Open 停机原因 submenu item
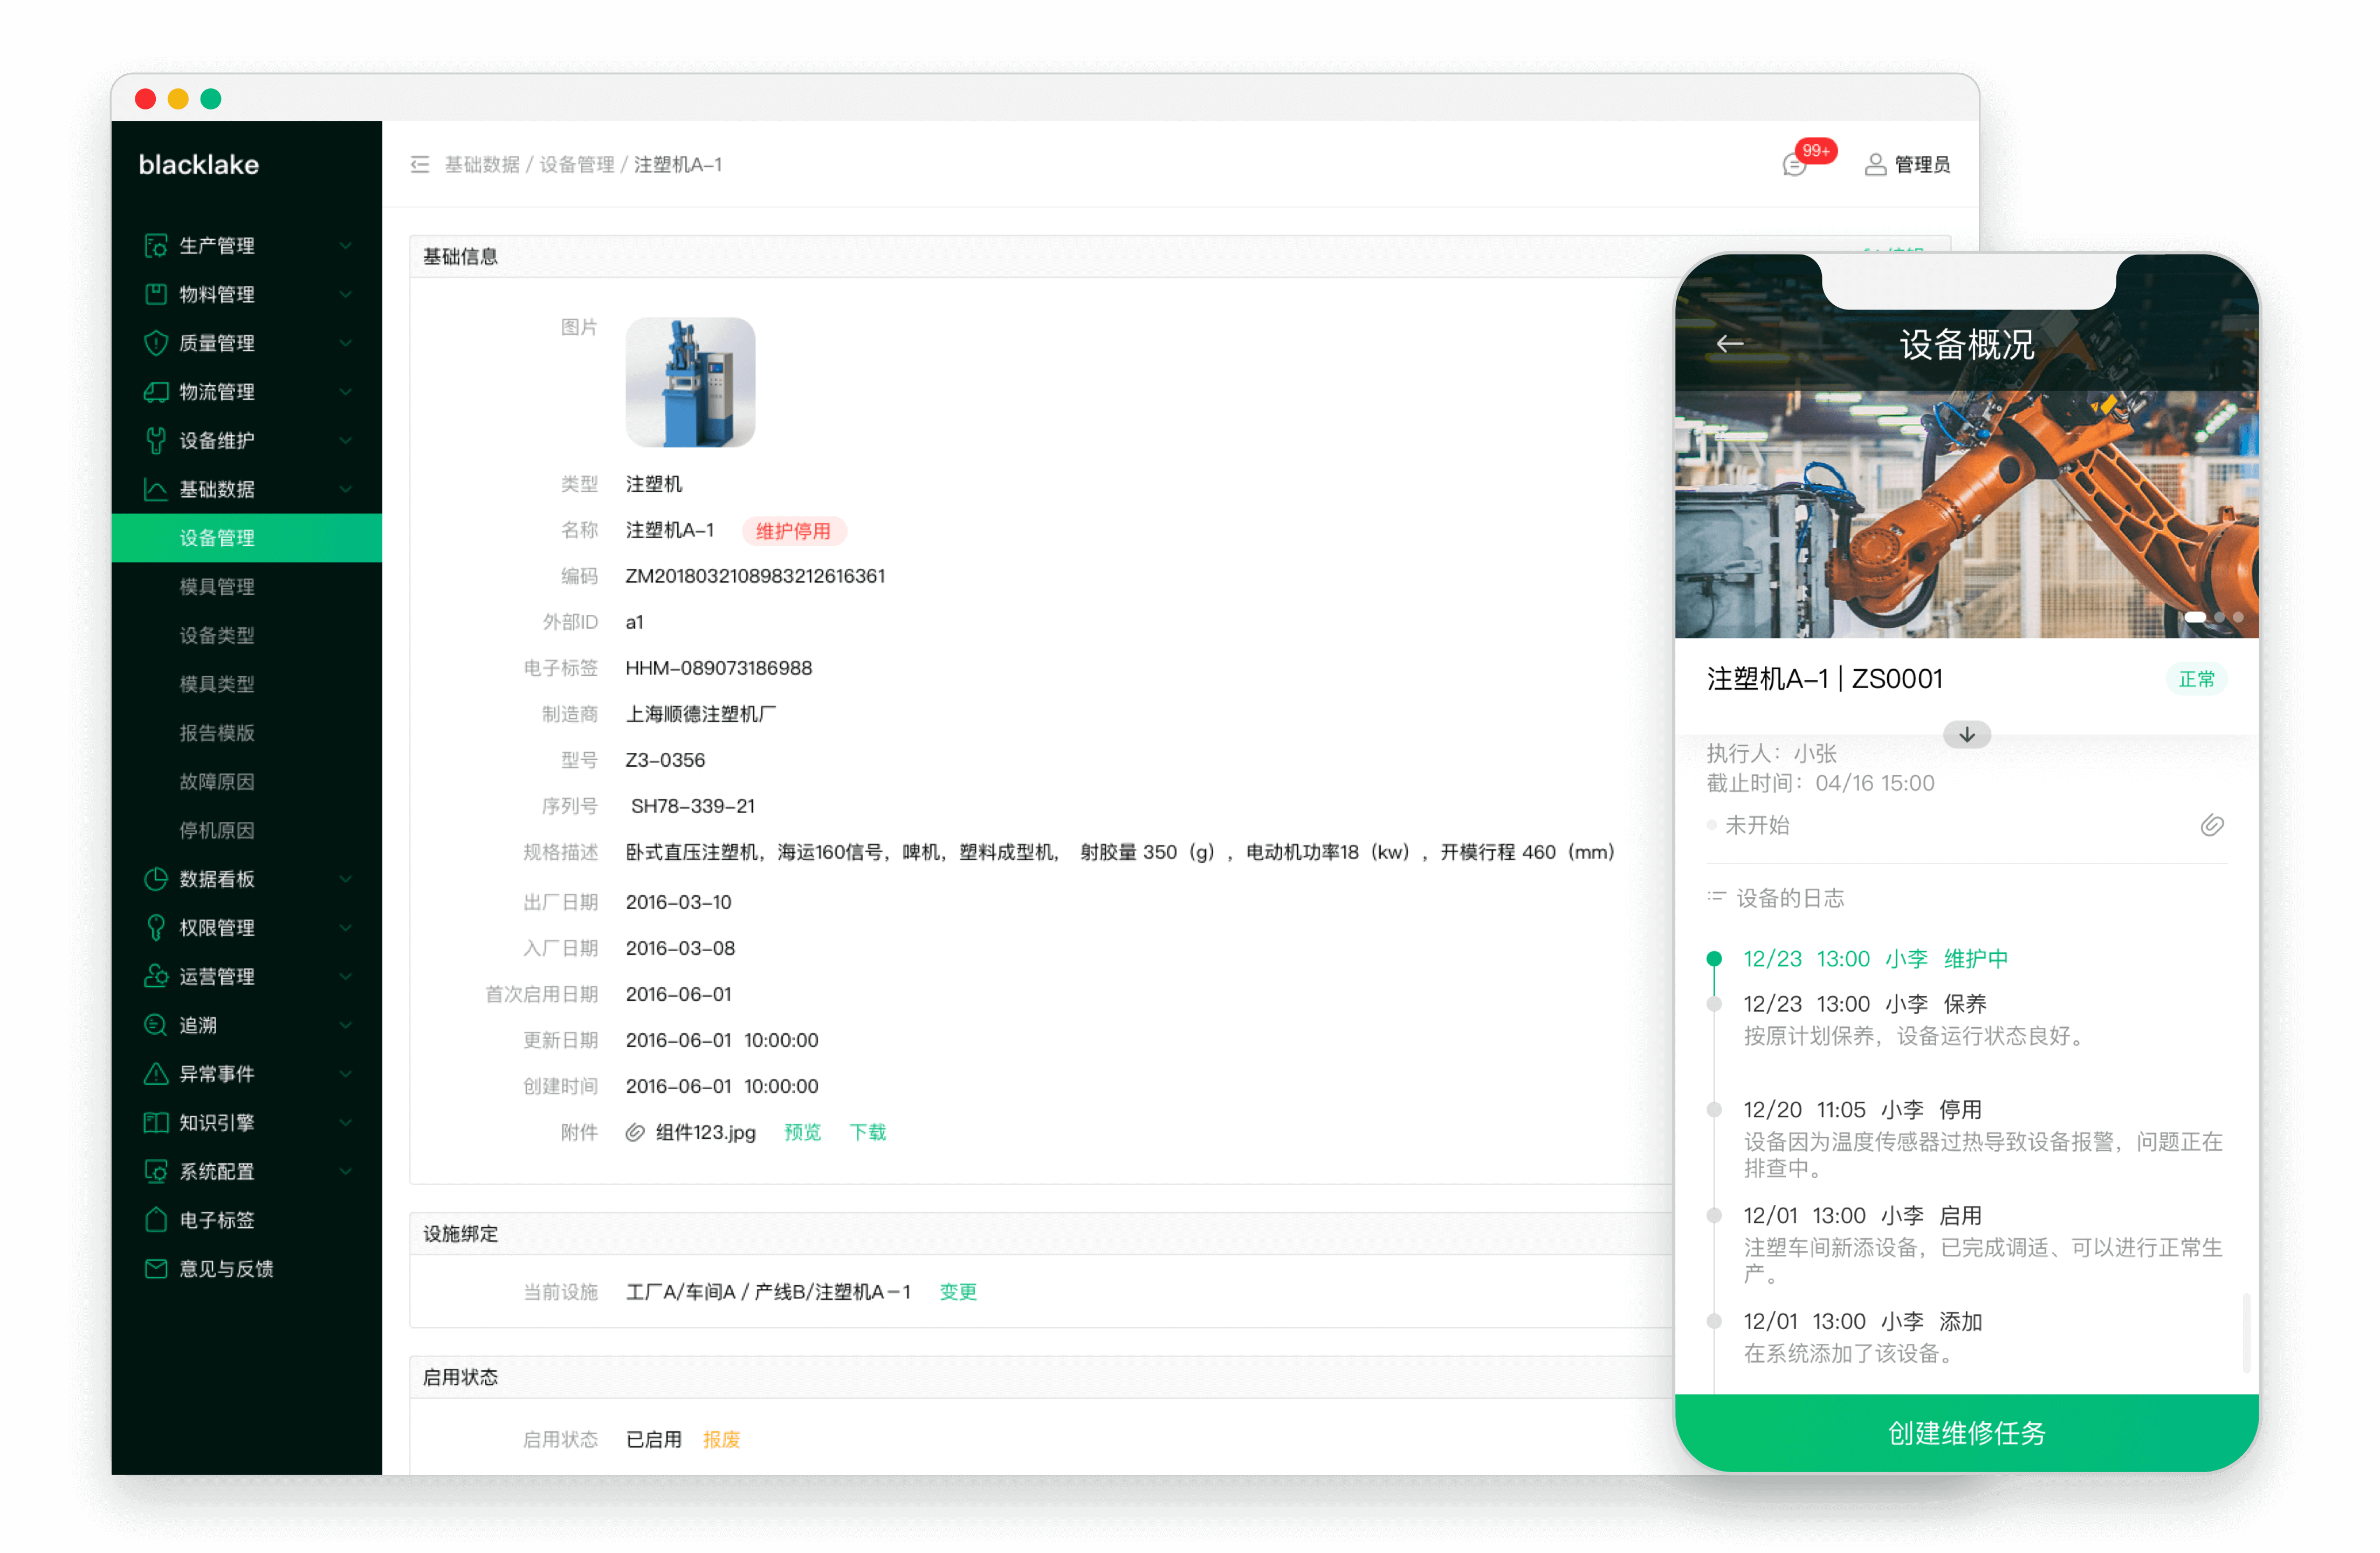Viewport: 2380px width, 1553px height. (217, 831)
